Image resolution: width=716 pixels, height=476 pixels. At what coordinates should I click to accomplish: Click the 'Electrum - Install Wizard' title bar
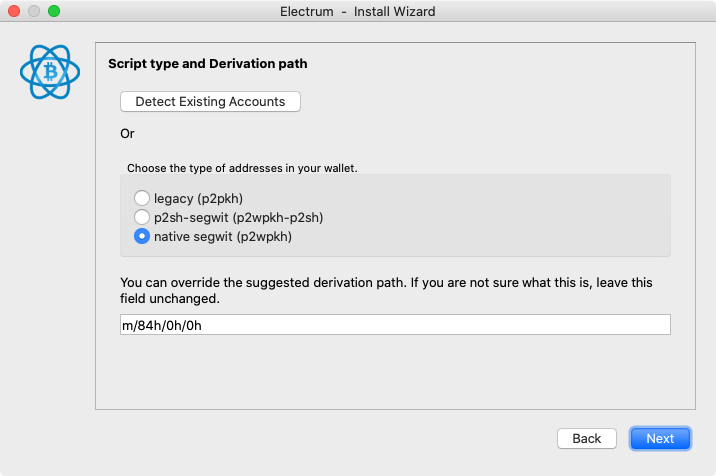click(x=358, y=11)
